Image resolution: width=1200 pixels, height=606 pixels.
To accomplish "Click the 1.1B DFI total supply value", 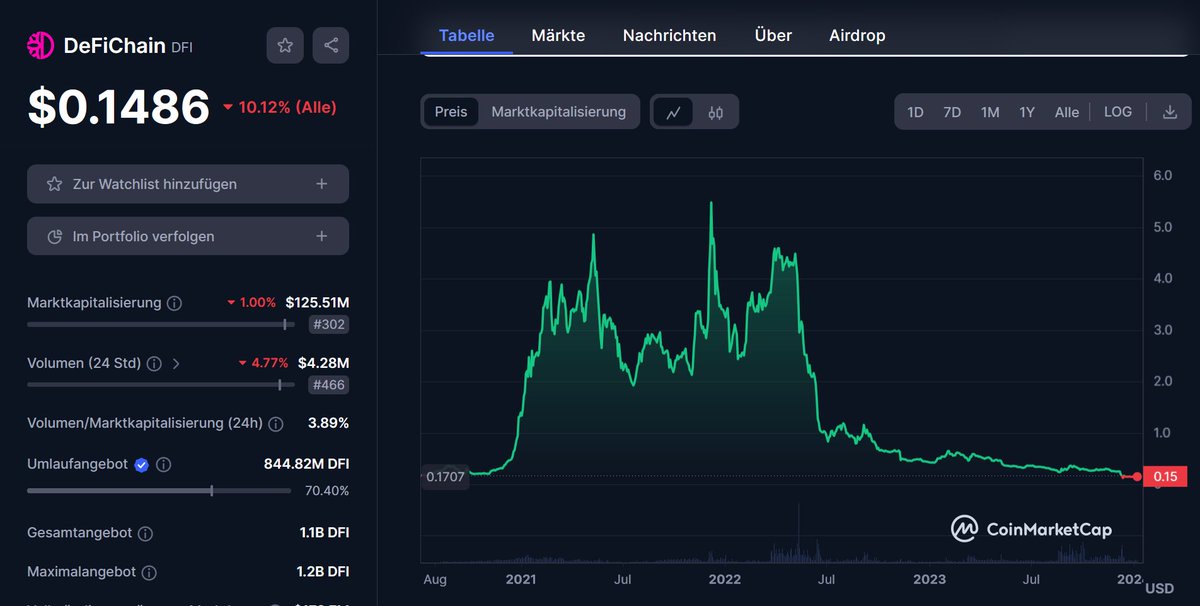I will click(x=324, y=533).
